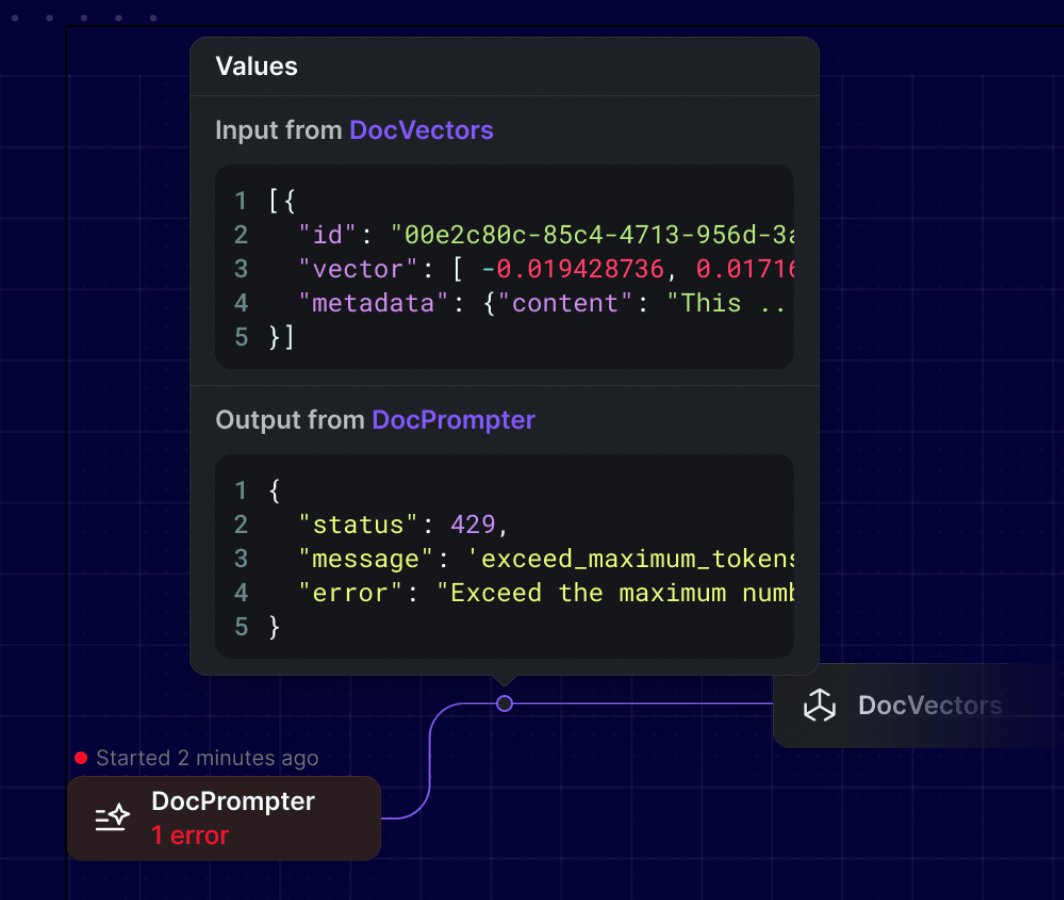
Task: Click the Started 2 minutes ago text
Action: click(x=207, y=757)
